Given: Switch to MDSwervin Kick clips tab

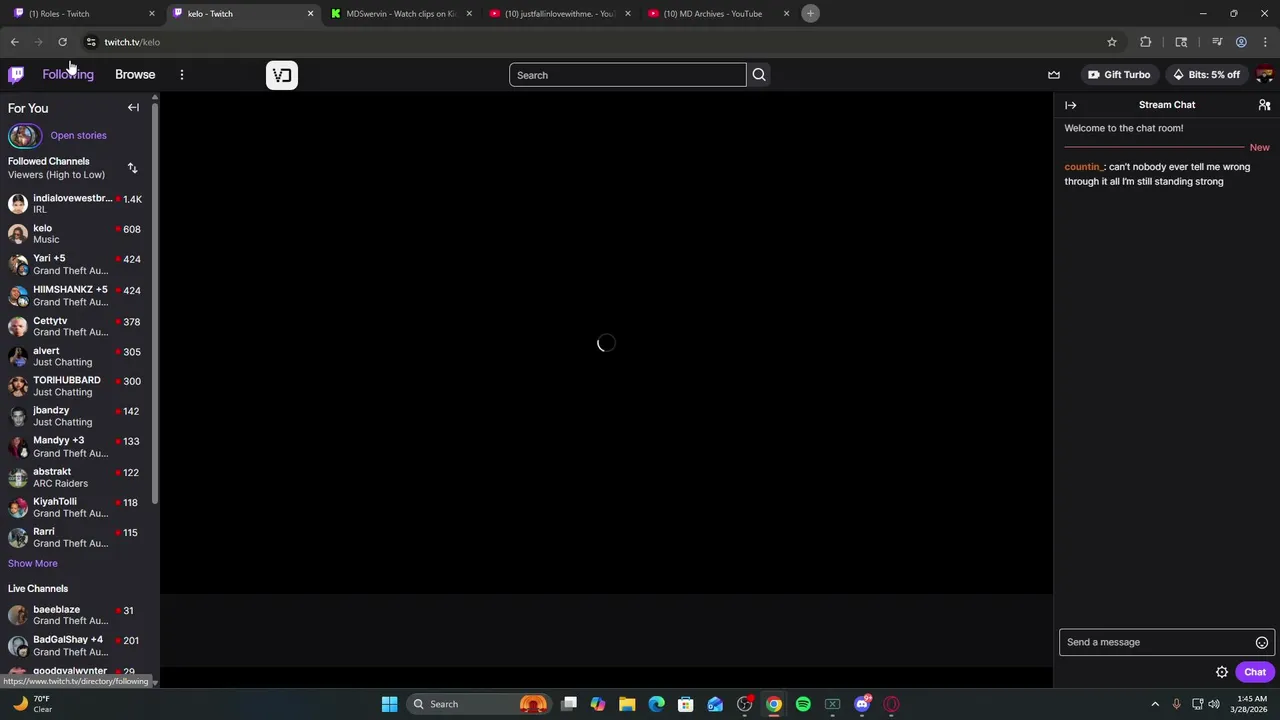Looking at the screenshot, I should coord(400,13).
